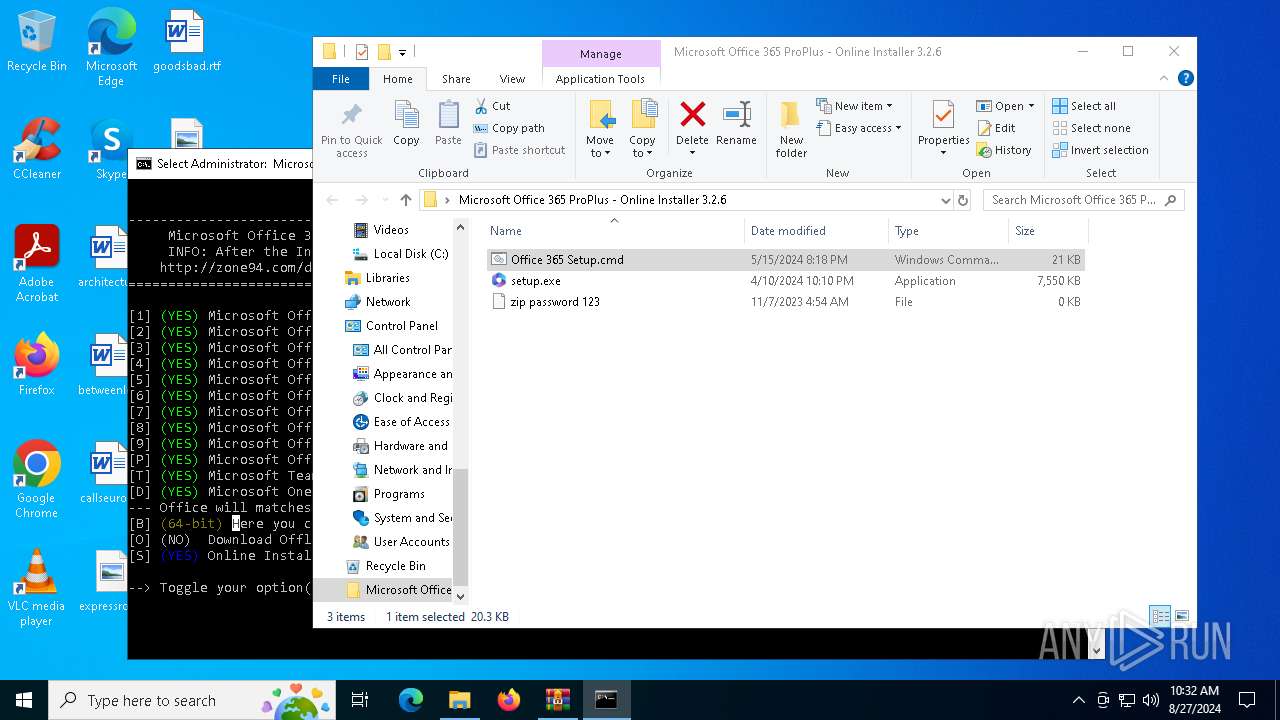Sort by Name column header

click(614, 231)
